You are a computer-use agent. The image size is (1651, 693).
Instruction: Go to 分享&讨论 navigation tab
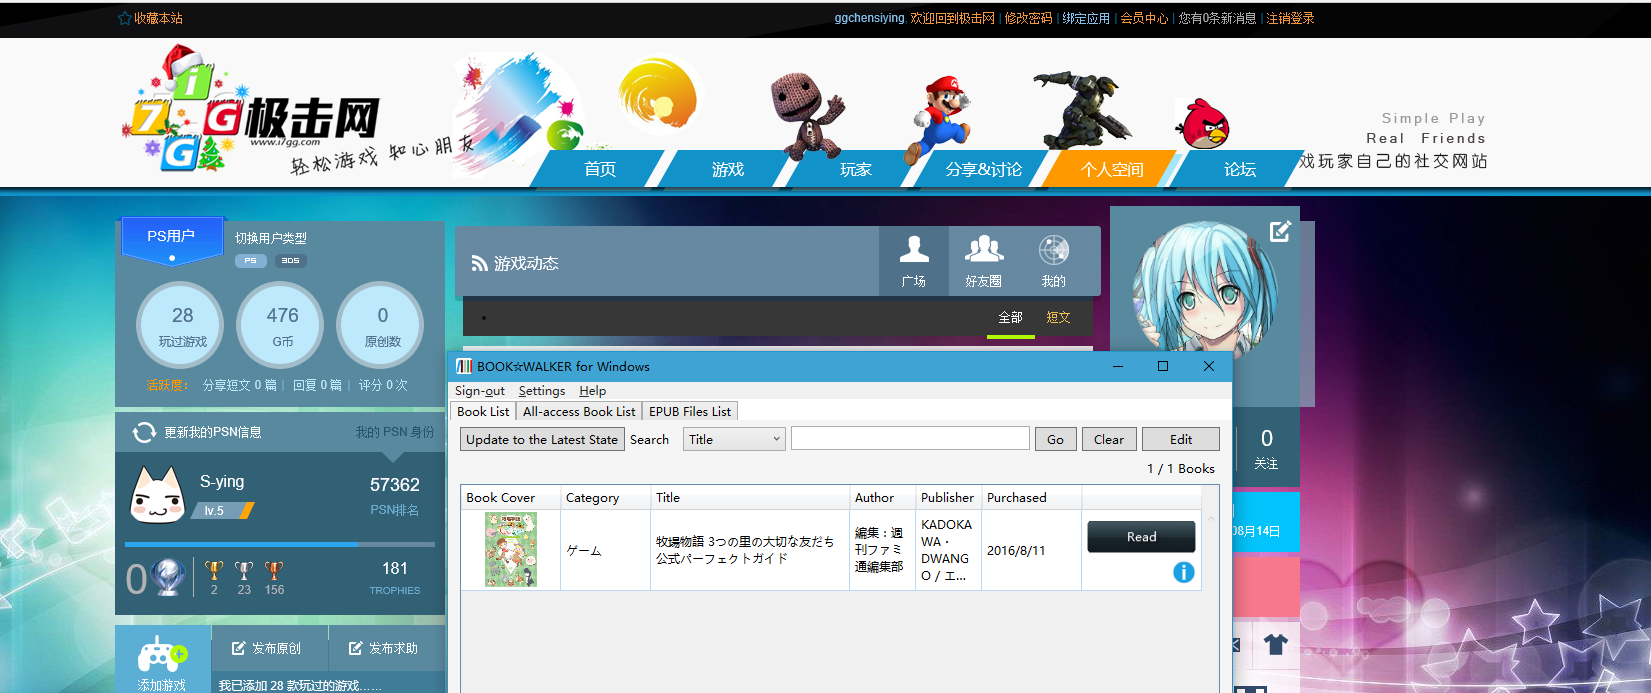[x=984, y=169]
